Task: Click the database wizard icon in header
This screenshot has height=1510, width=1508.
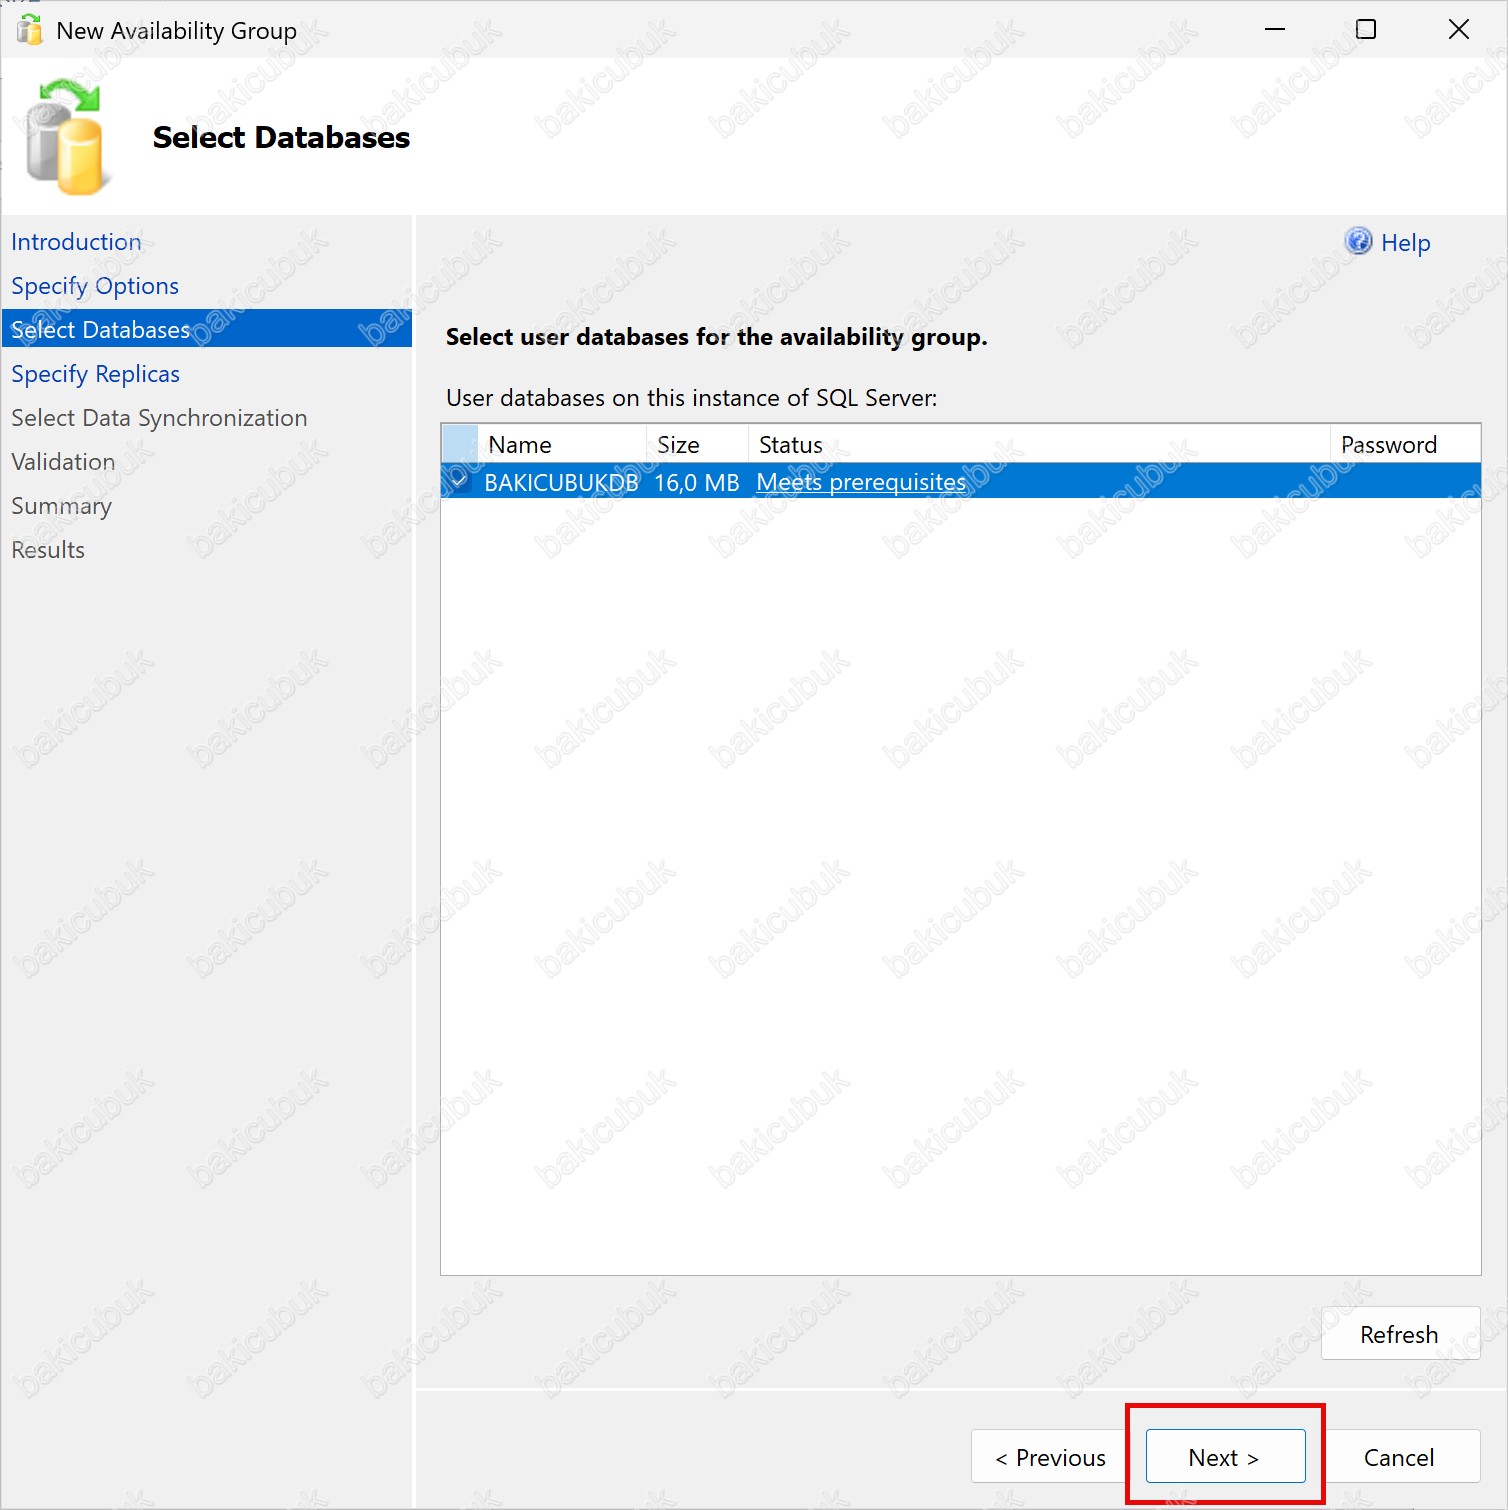Action: pos(65,138)
